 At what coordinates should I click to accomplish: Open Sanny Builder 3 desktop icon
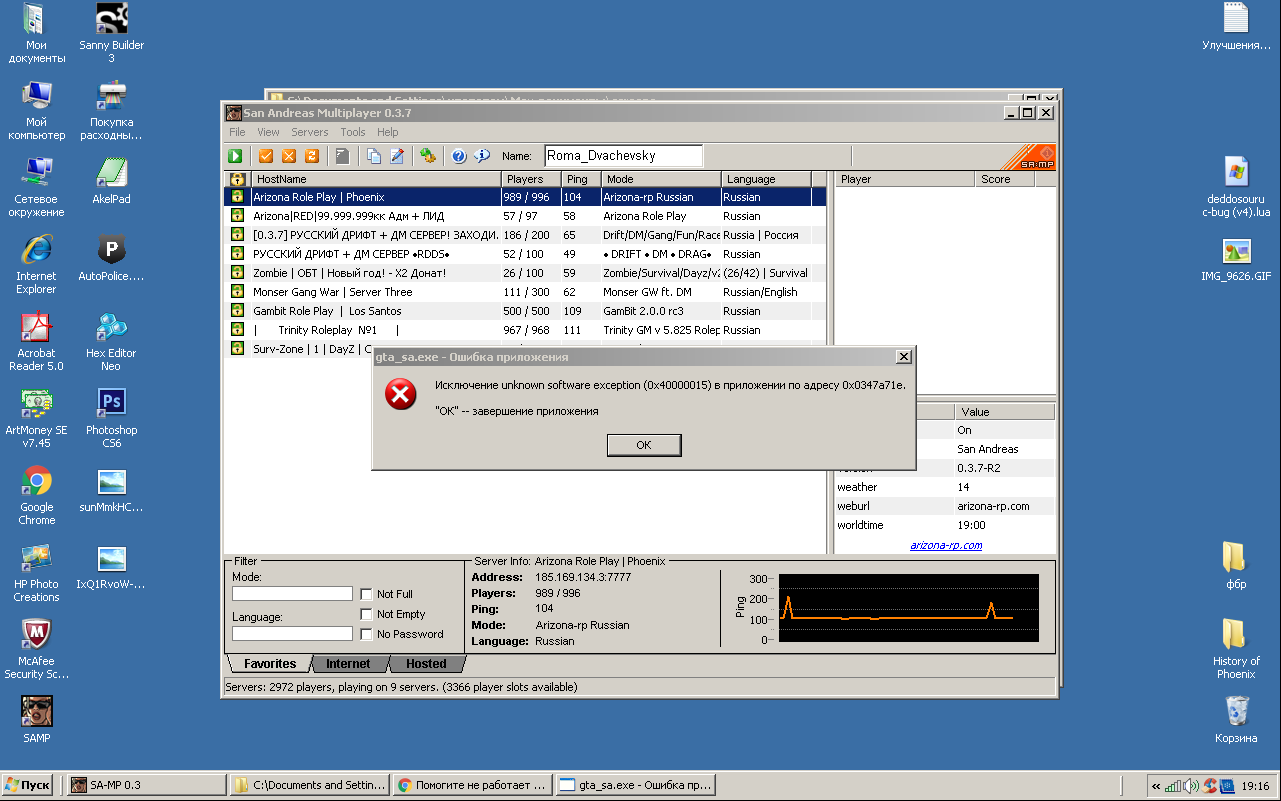coord(111,33)
